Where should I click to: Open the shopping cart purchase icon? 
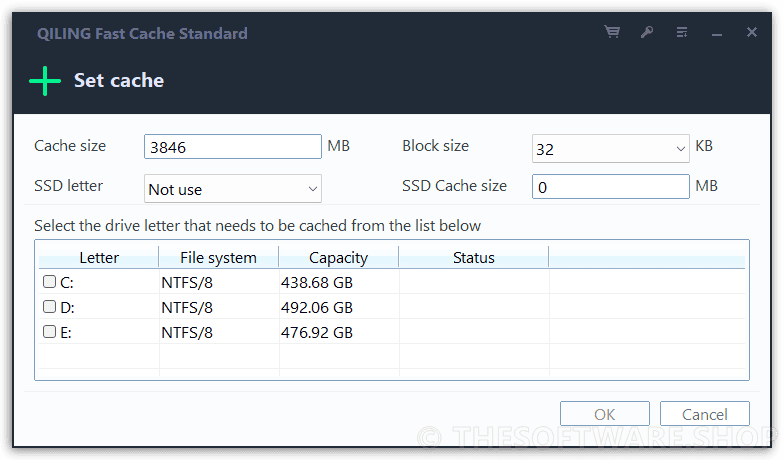612,32
